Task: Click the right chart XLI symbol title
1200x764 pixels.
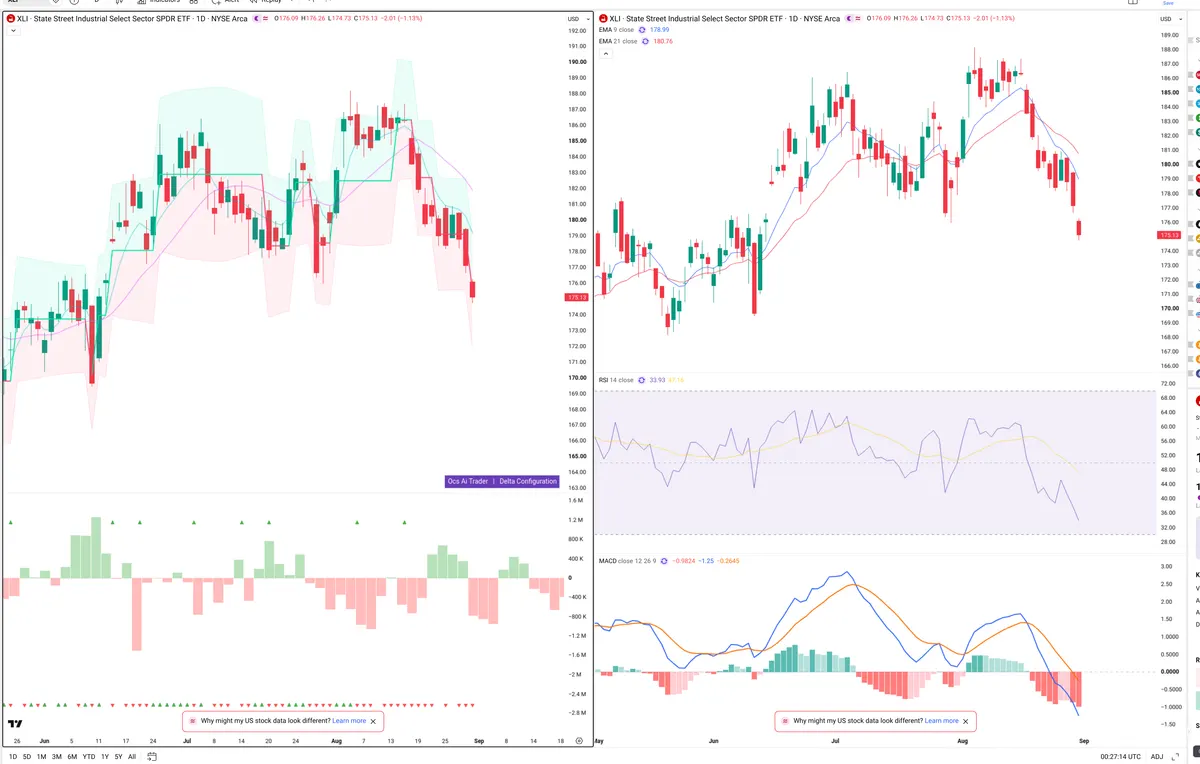Action: (x=726, y=18)
